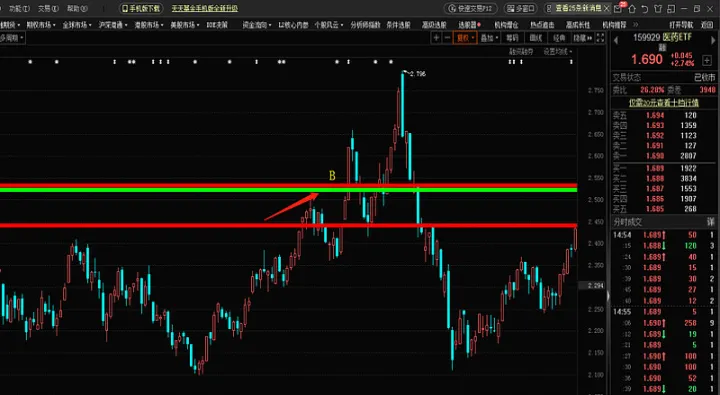This screenshot has height=395, width=720.
Task: Expand the 资金流向 dropdown
Action: coord(257,25)
